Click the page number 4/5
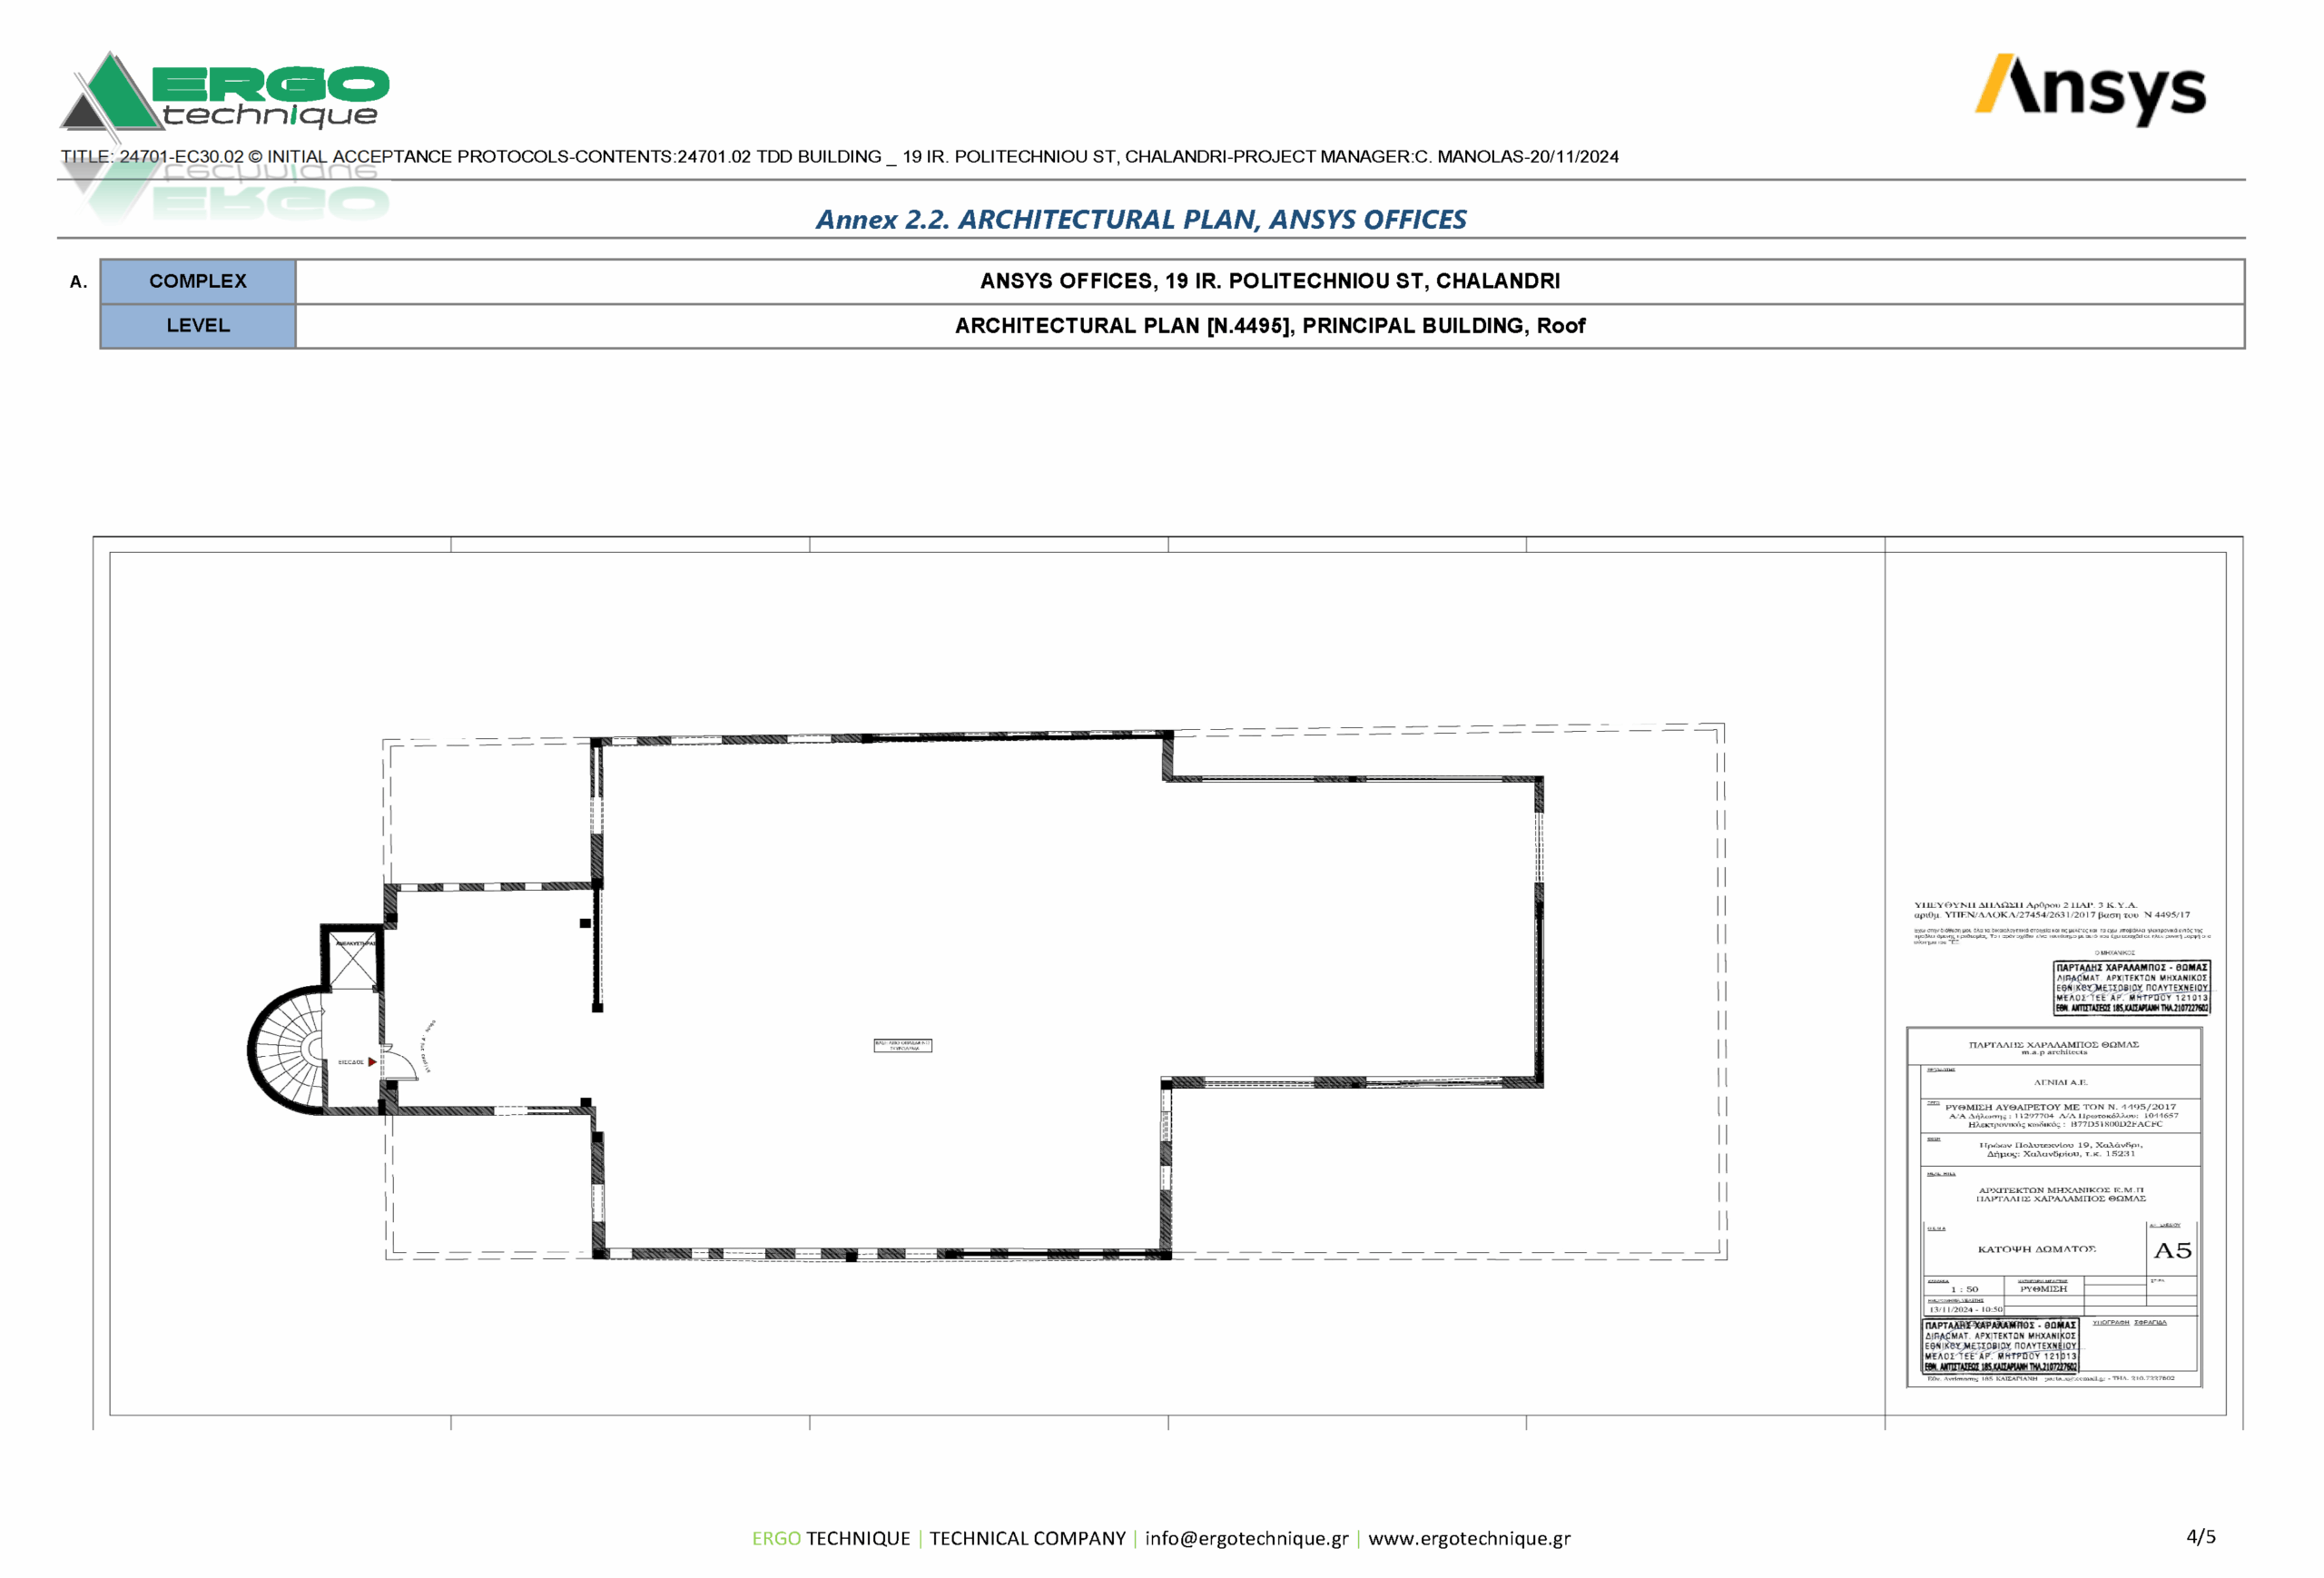Image resolution: width=2324 pixels, height=1578 pixels. (x=2200, y=1537)
